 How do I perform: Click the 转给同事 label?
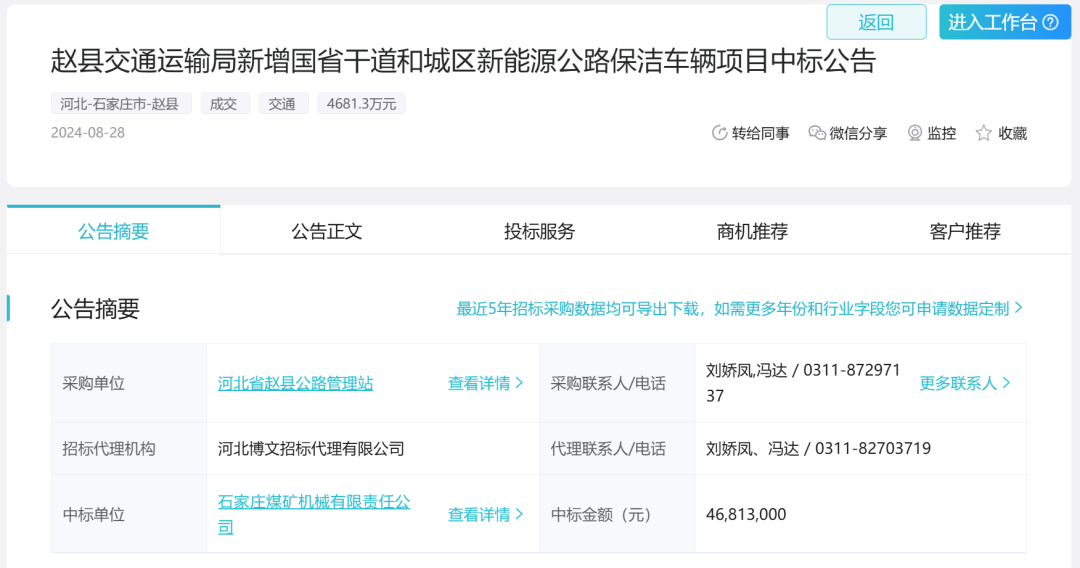[x=760, y=134]
